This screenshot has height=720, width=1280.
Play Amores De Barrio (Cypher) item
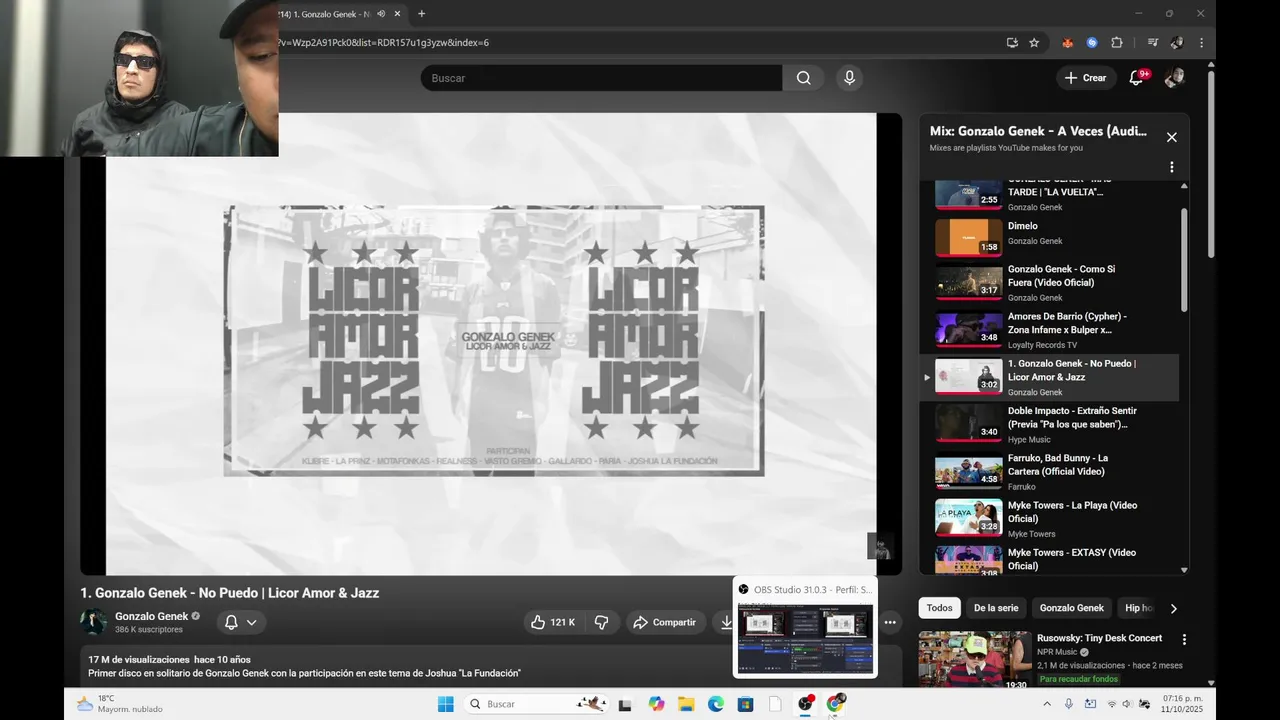[x=1050, y=330]
